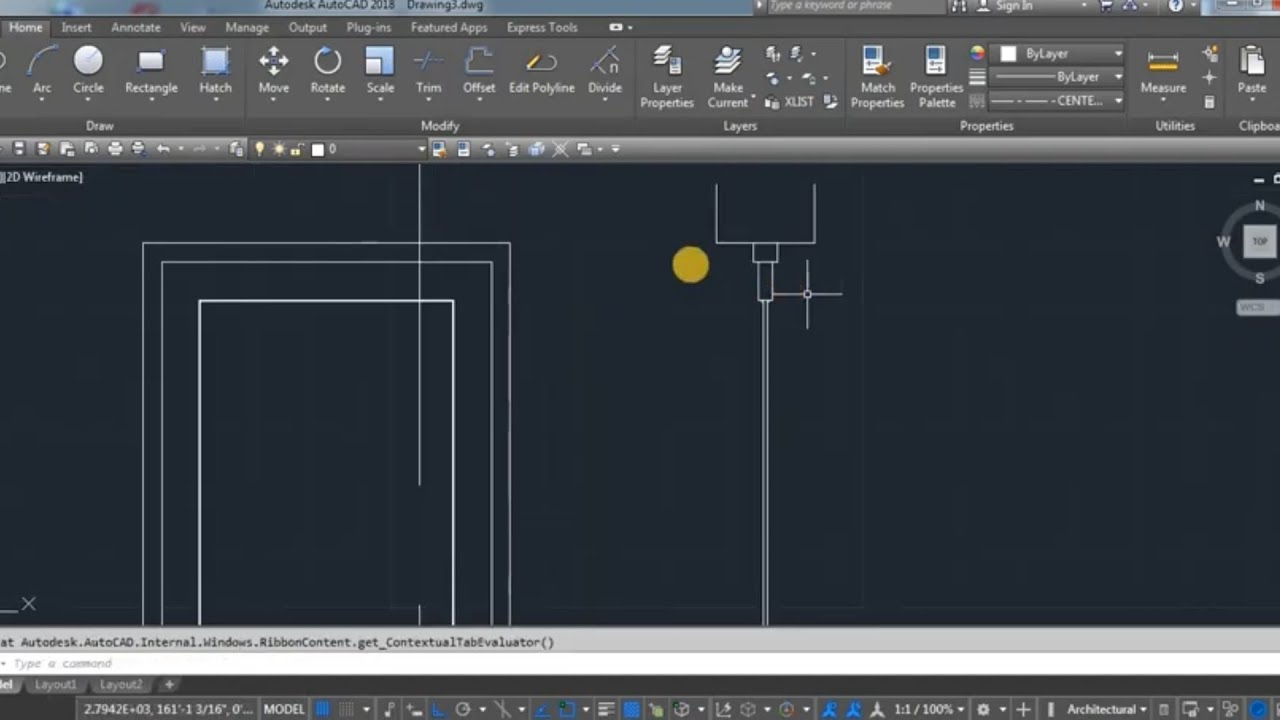1280x720 pixels.
Task: Switch to the Layout2 tab
Action: tap(121, 685)
